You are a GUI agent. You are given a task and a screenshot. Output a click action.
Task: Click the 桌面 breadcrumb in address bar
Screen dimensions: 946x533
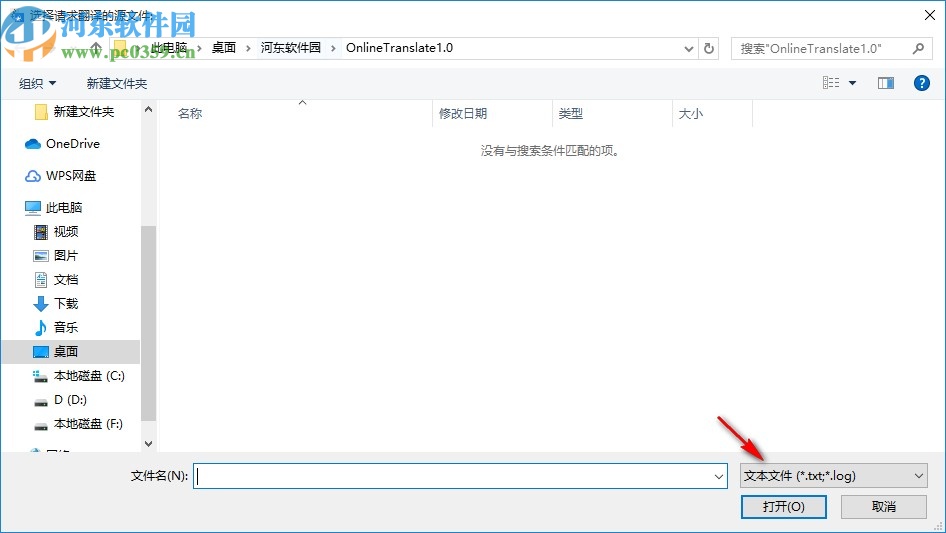pyautogui.click(x=224, y=48)
